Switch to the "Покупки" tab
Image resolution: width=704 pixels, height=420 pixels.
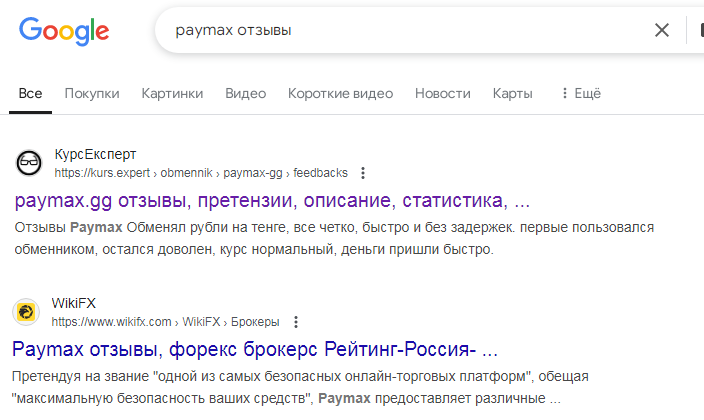coord(92,93)
